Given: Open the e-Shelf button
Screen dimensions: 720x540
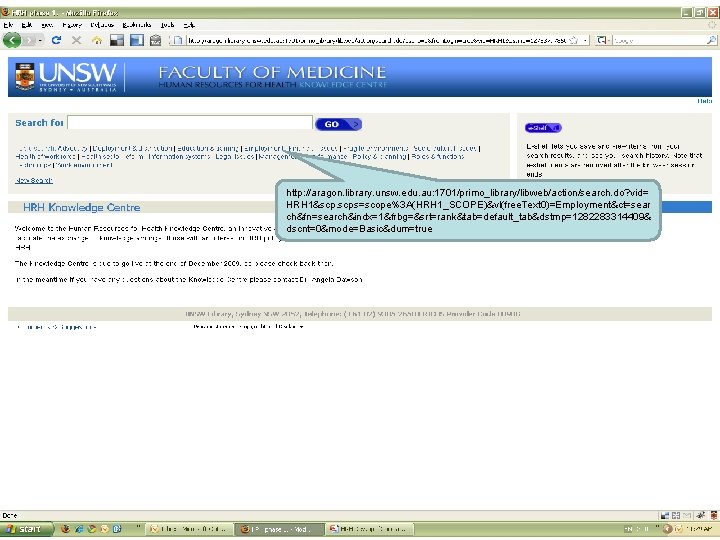Looking at the screenshot, I should (543, 128).
